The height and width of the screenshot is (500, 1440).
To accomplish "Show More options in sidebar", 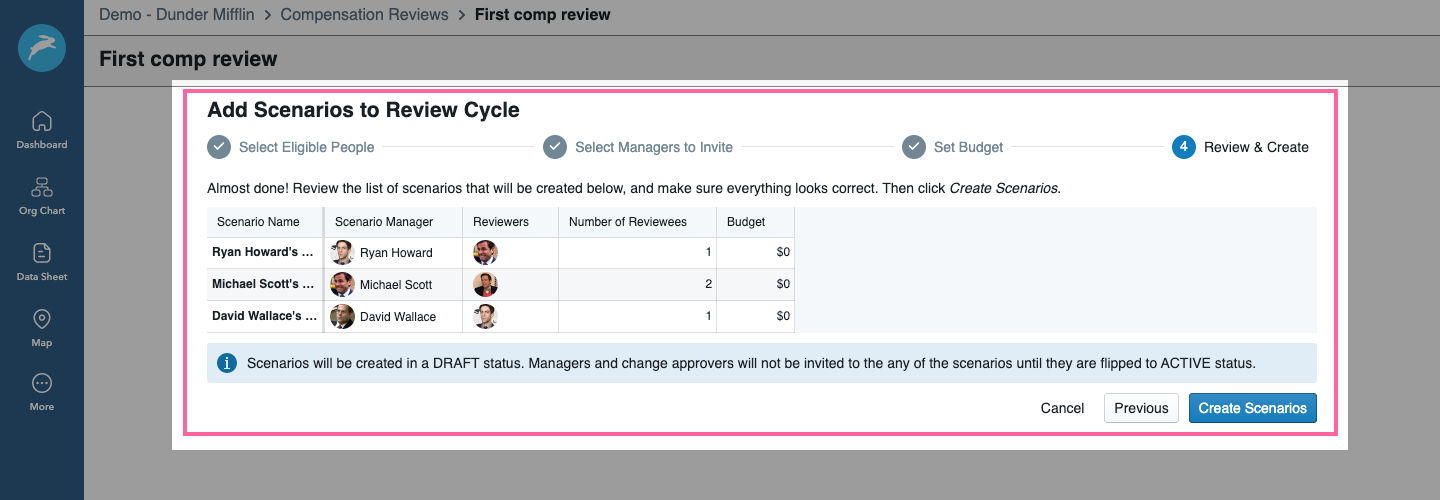I will pos(42,392).
